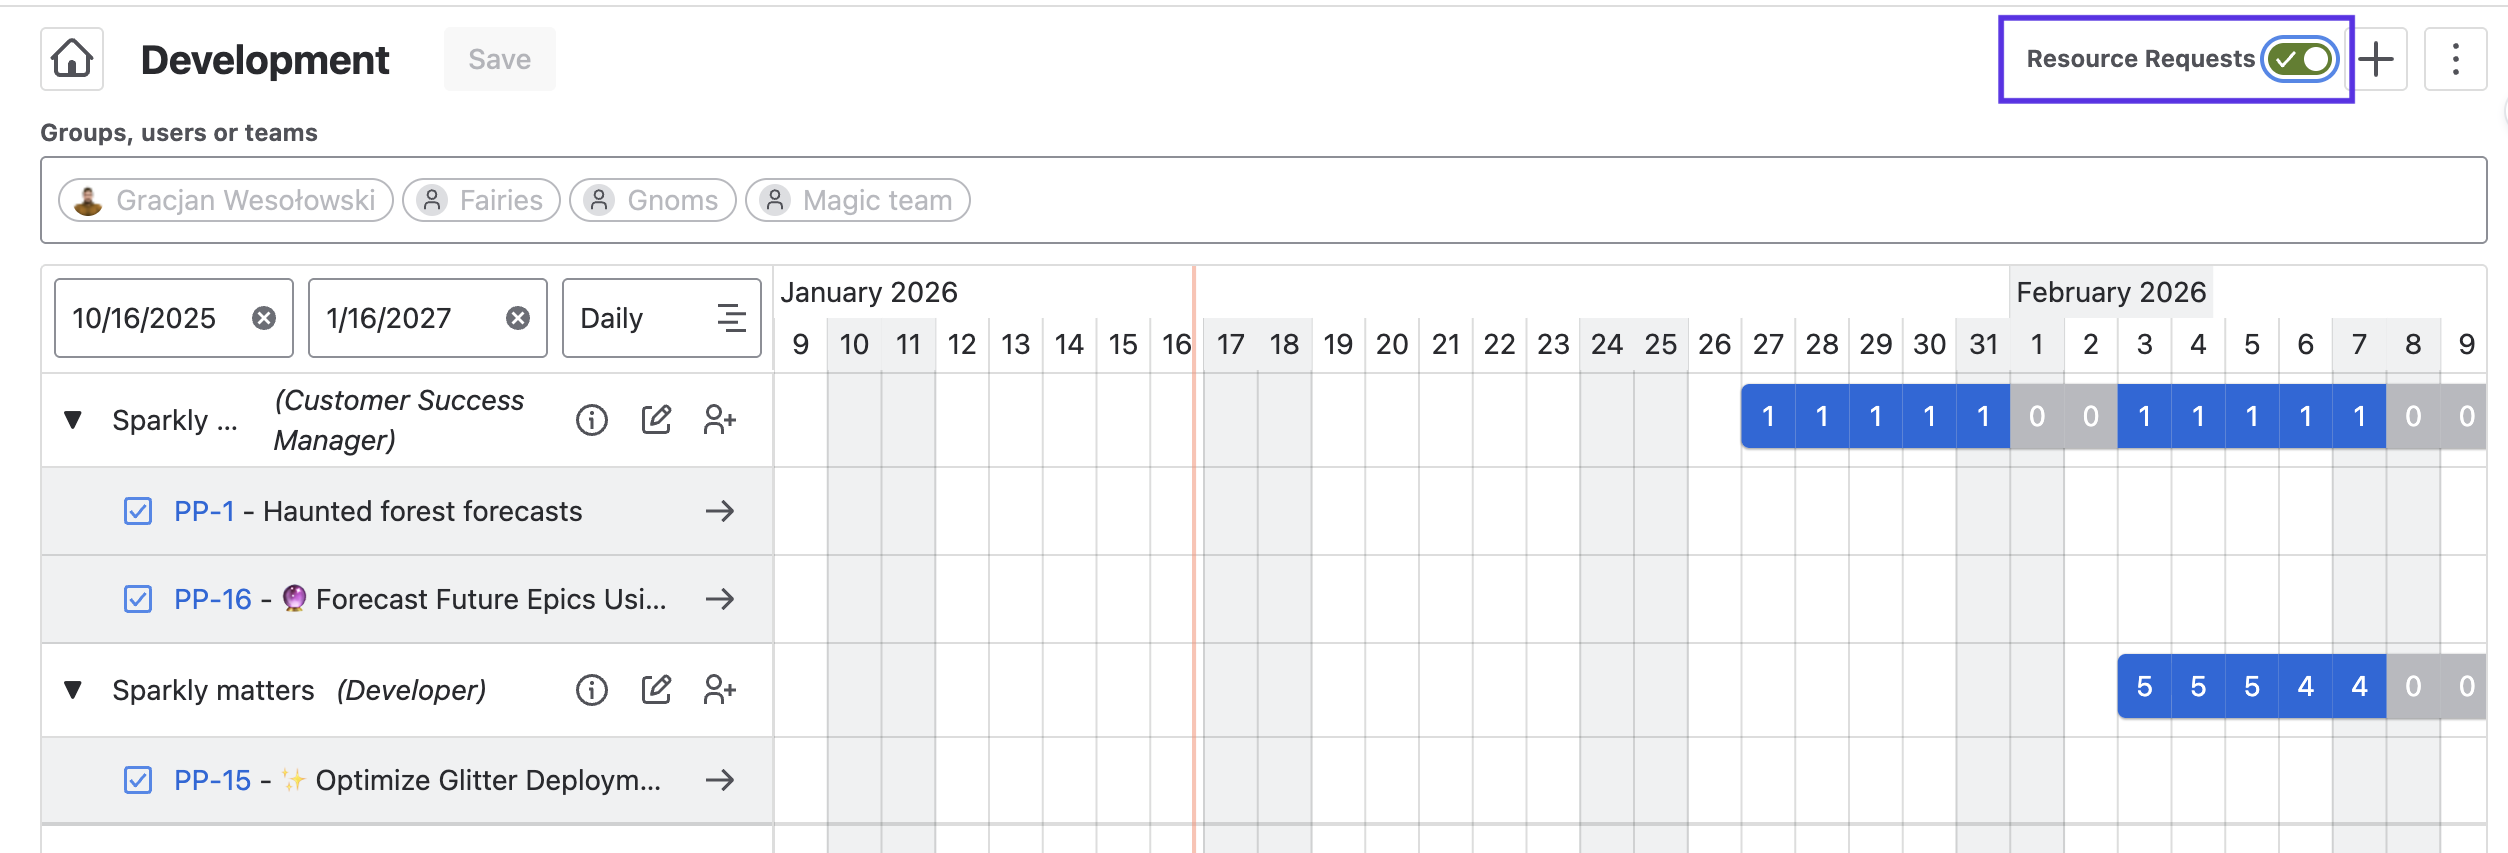Open the three-dot more options menu
Image resolution: width=2508 pixels, height=853 pixels.
pos(2455,59)
